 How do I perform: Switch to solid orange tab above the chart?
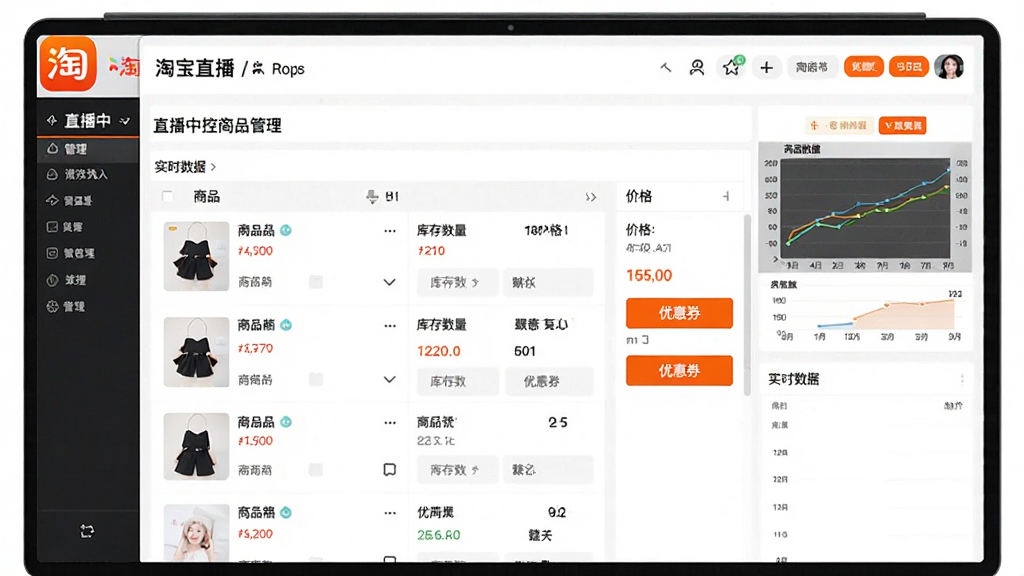click(903, 125)
